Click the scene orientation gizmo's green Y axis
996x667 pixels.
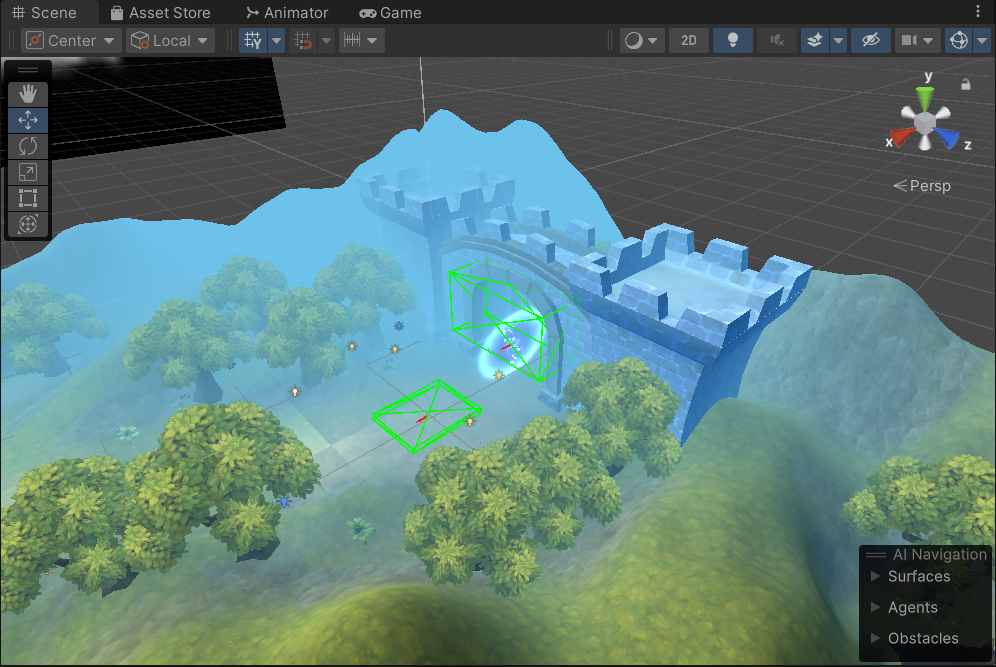(926, 97)
